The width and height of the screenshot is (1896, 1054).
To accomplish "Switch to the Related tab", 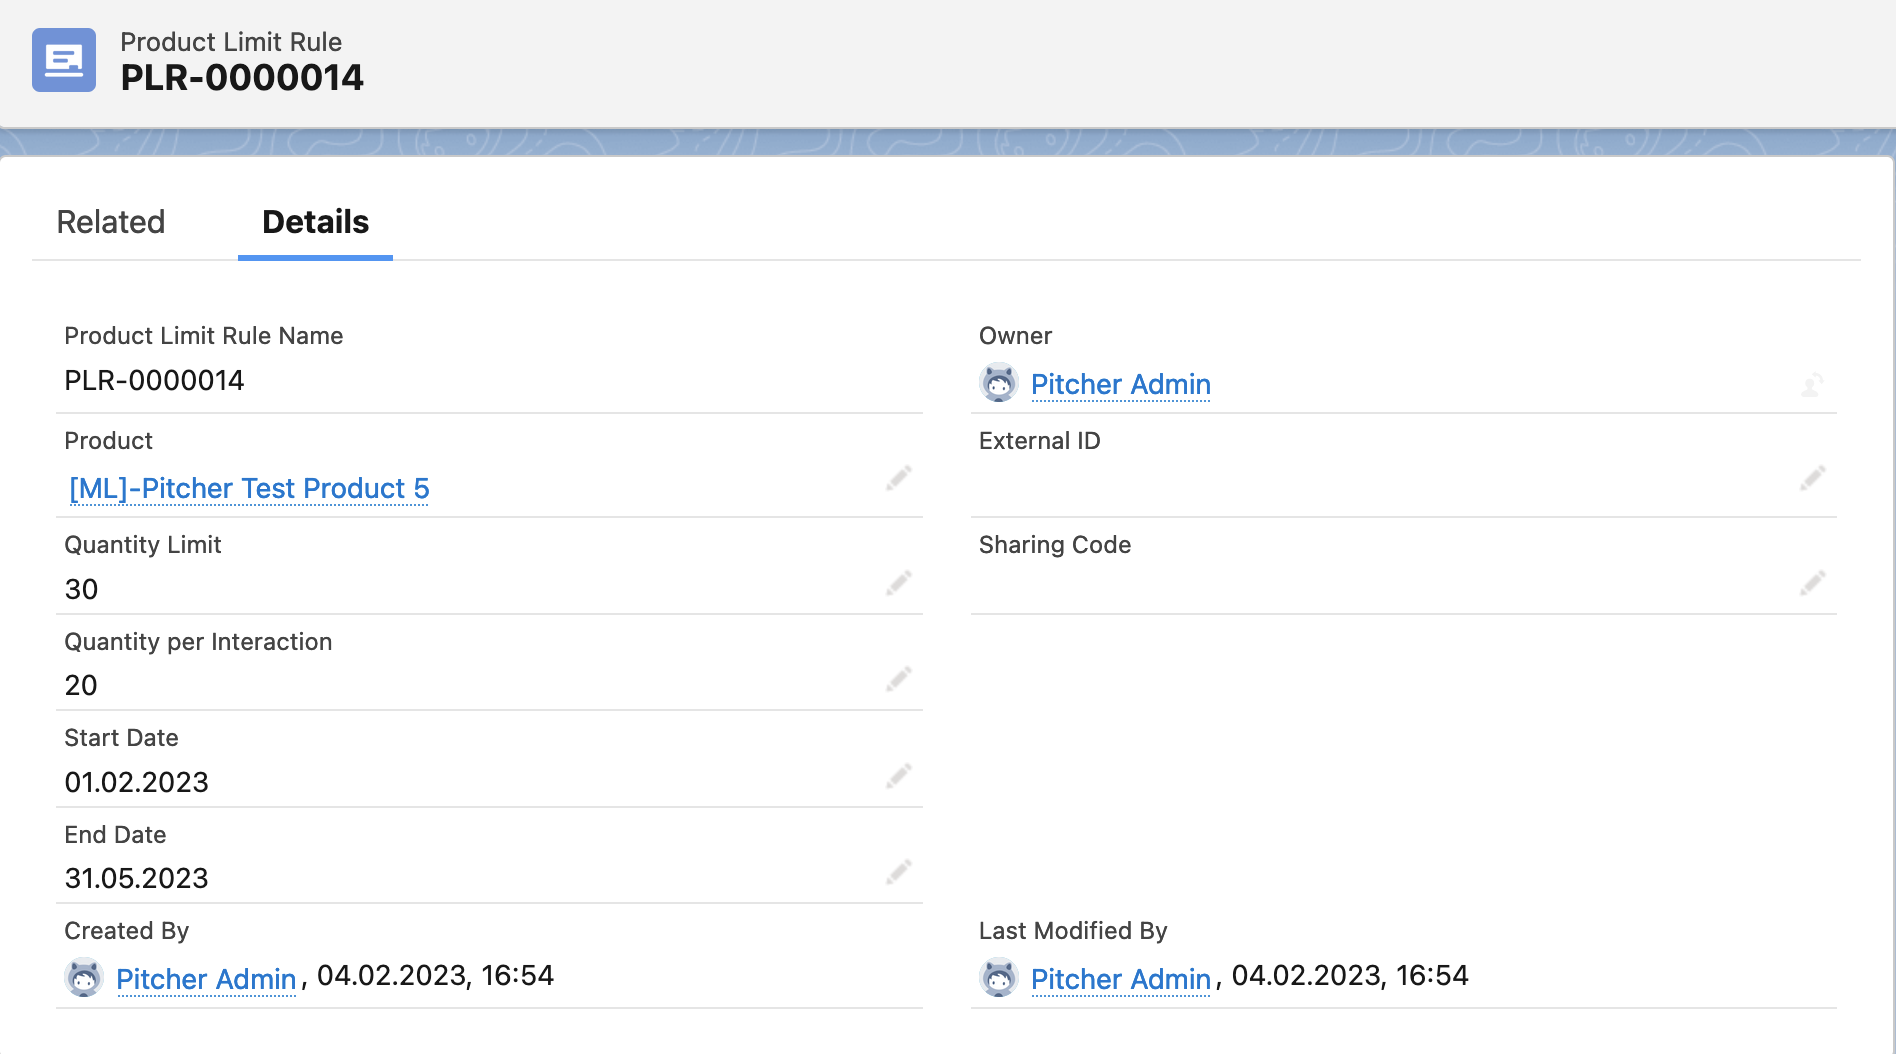I will pos(111,222).
